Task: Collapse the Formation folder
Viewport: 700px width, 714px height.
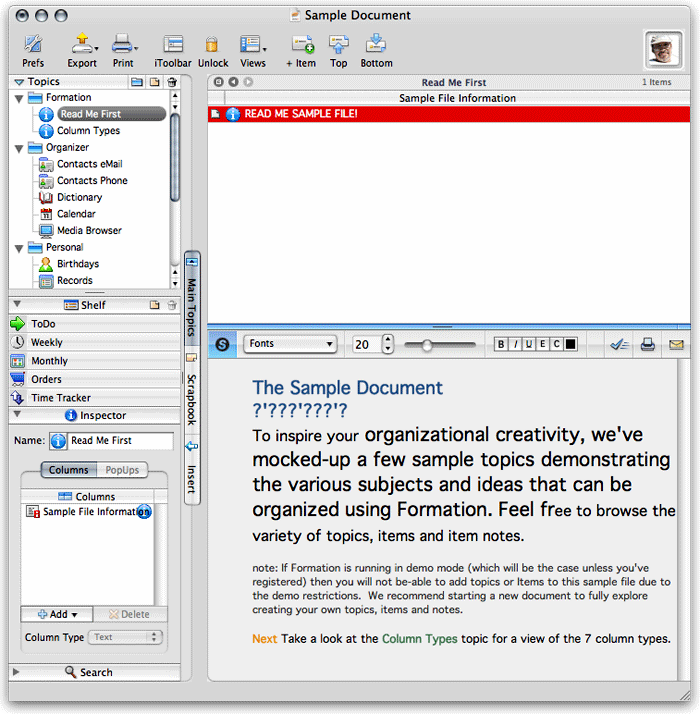Action: (x=19, y=98)
